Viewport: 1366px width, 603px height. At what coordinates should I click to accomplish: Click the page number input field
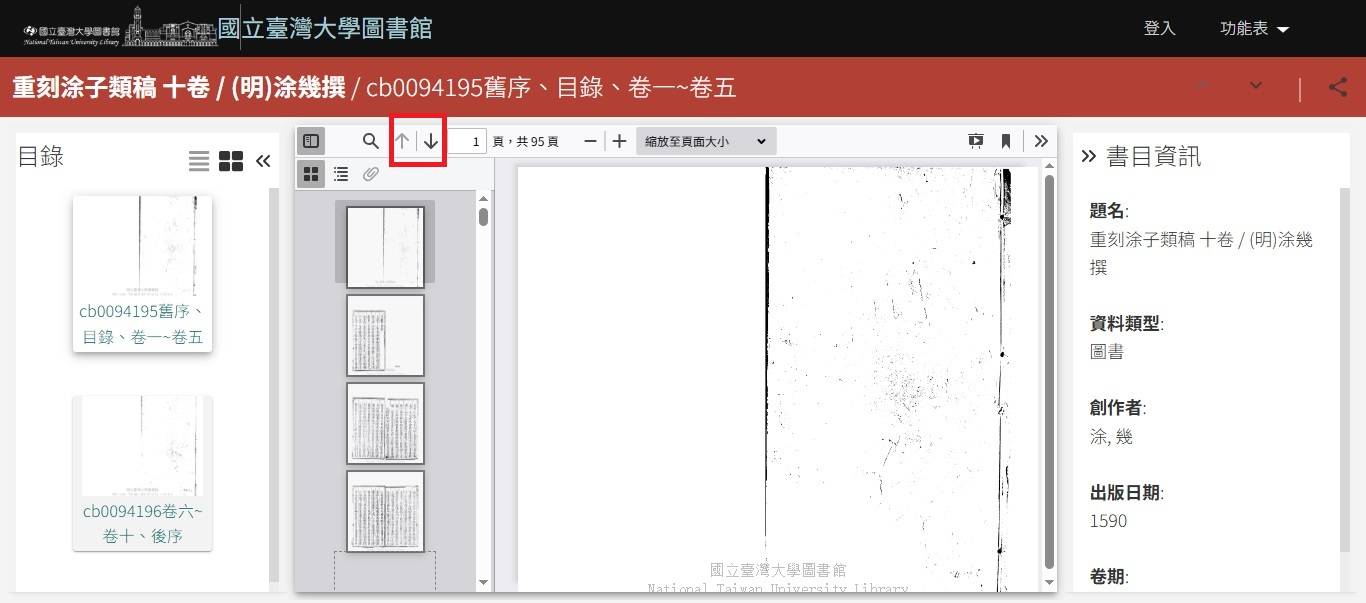(x=467, y=141)
